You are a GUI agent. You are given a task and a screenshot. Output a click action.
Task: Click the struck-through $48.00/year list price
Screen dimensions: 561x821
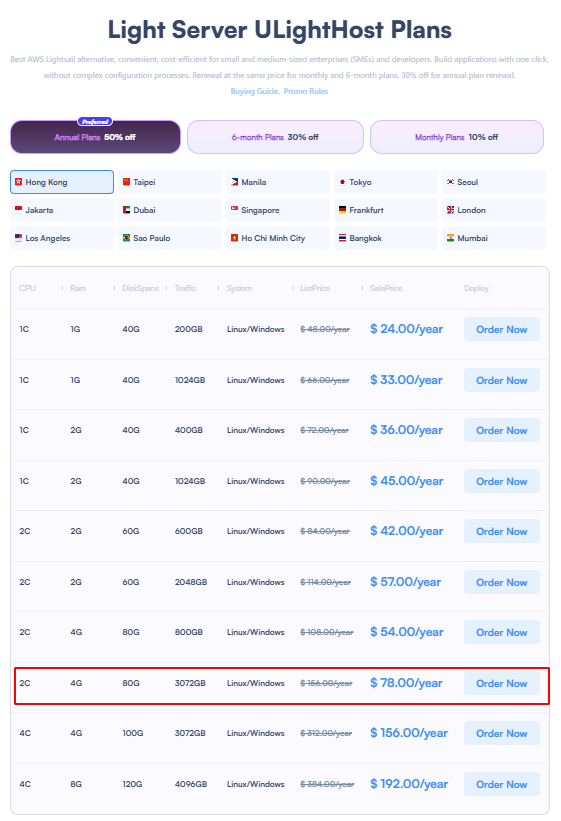(325, 329)
